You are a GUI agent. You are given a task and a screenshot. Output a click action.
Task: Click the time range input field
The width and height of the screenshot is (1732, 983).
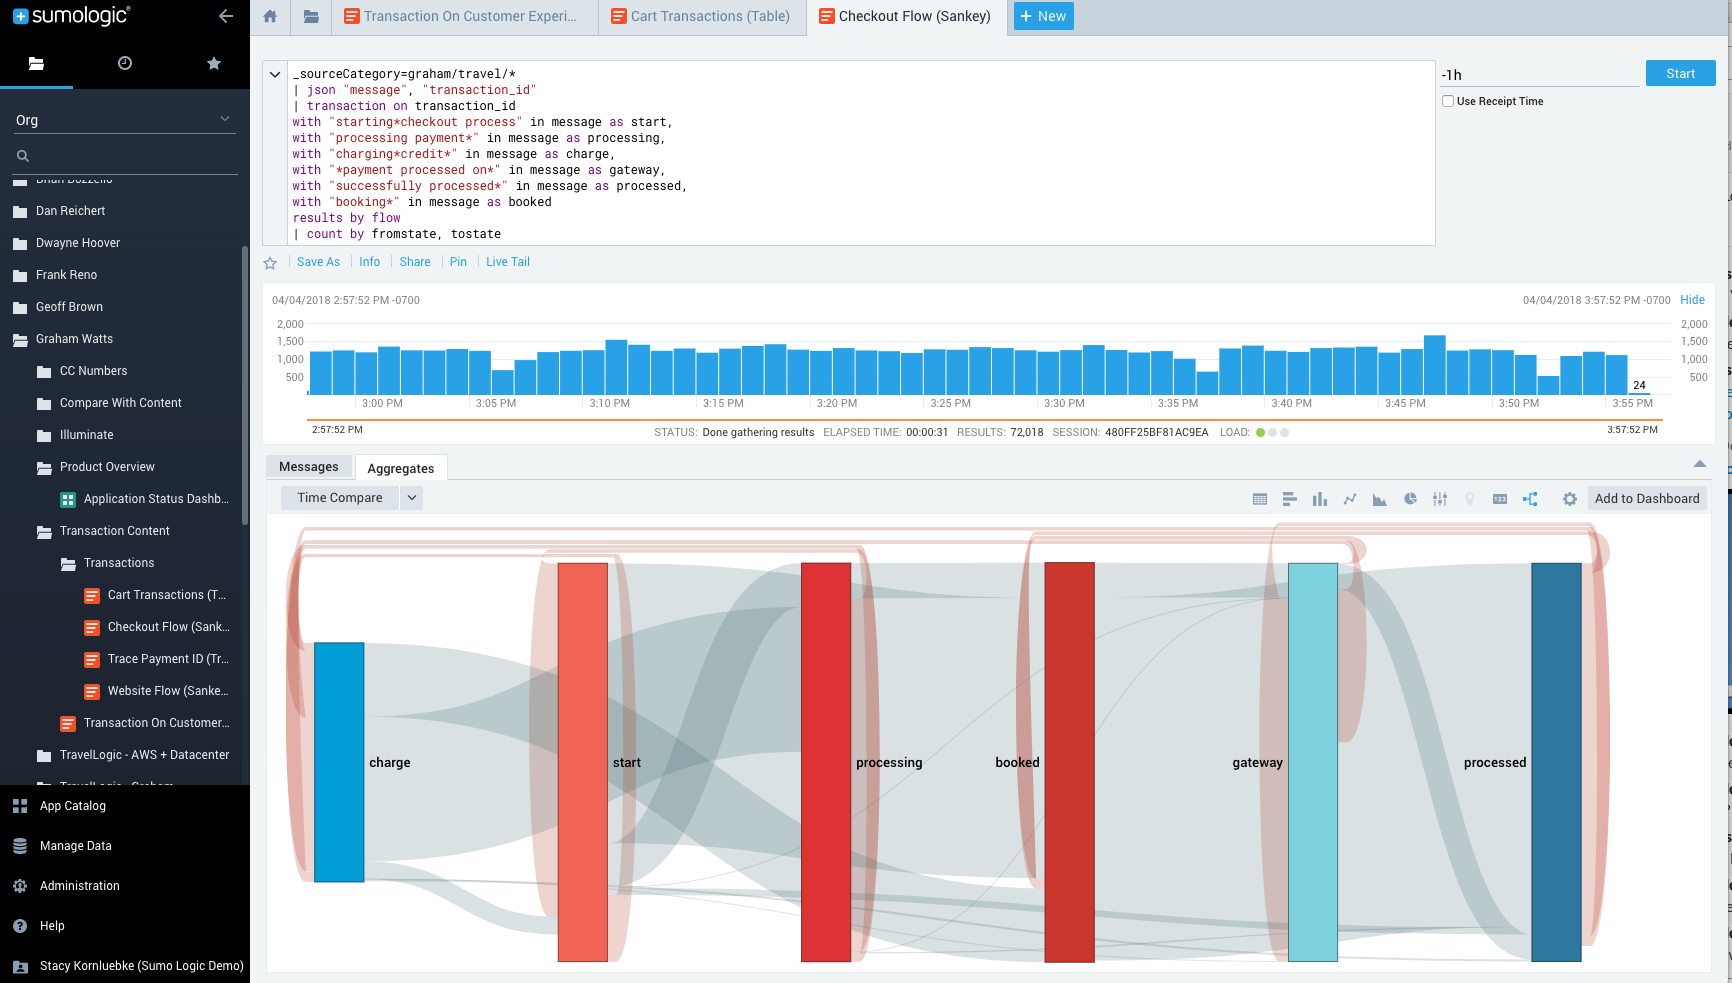tap(1538, 75)
